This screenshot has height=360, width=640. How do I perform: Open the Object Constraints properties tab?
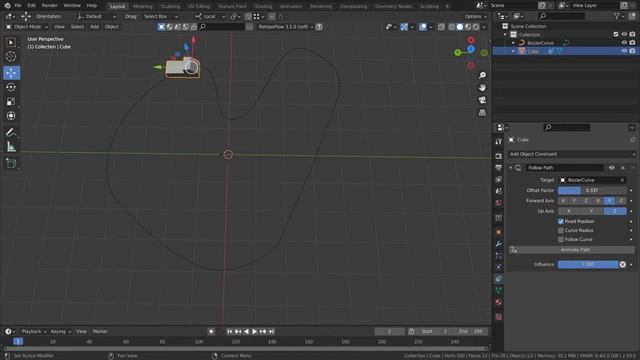click(498, 279)
